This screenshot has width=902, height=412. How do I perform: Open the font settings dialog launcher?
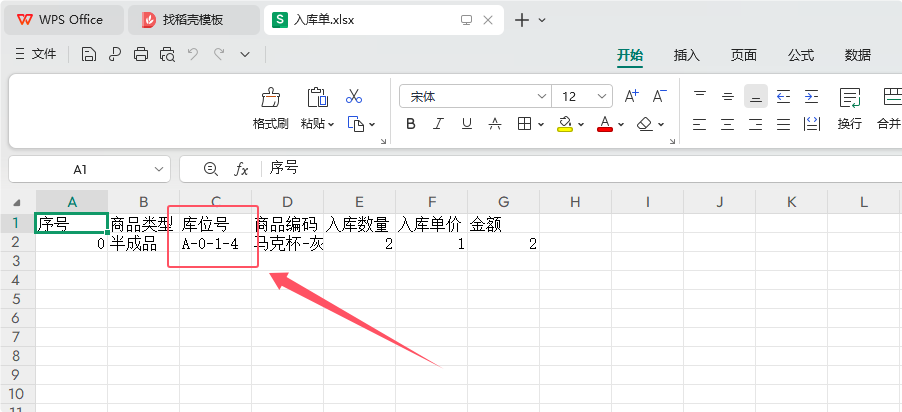tap(673, 141)
